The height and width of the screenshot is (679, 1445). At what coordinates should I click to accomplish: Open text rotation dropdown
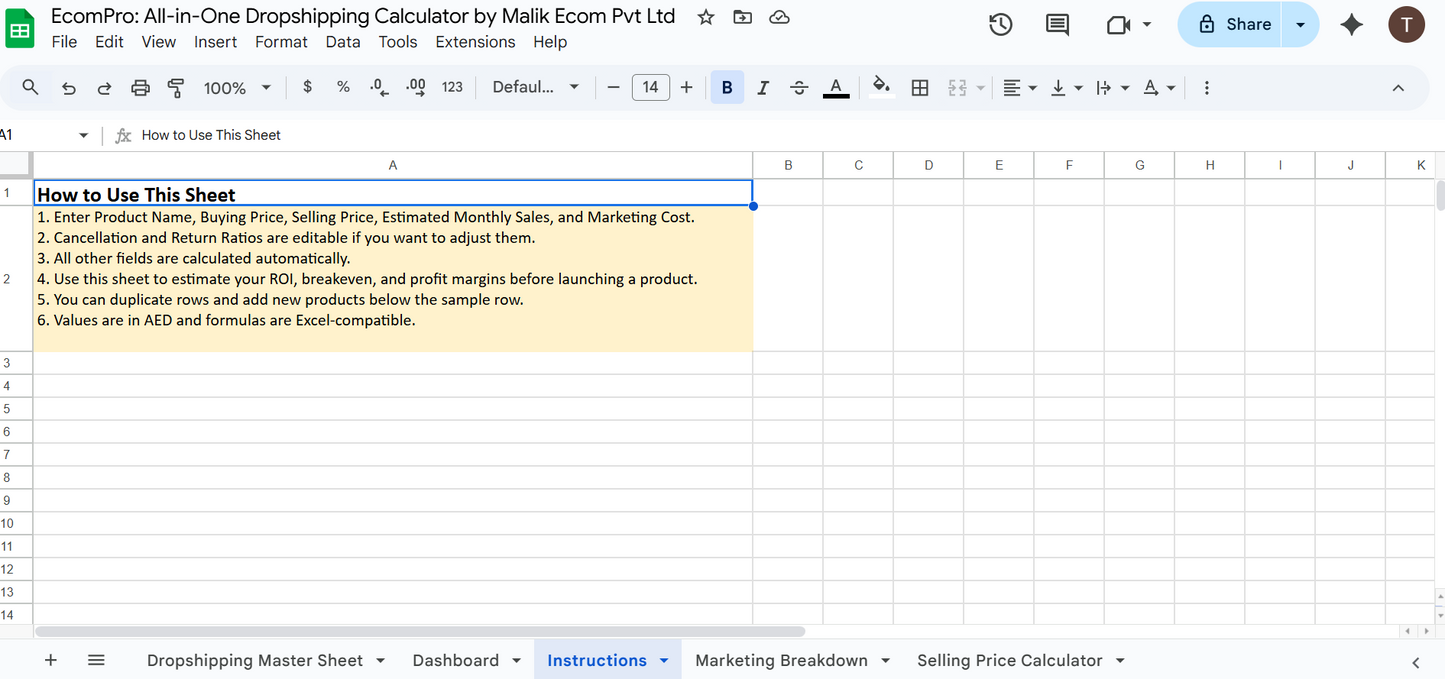(1158, 88)
